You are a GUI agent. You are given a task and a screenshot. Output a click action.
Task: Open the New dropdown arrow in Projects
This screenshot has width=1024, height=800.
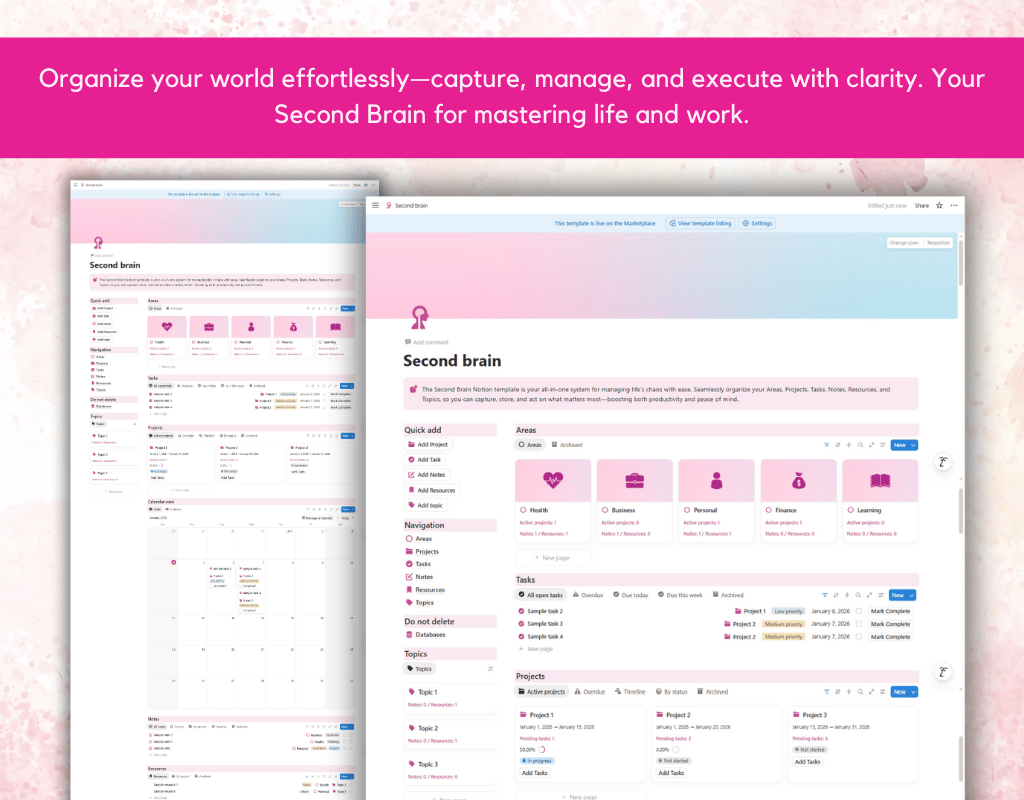pyautogui.click(x=913, y=692)
